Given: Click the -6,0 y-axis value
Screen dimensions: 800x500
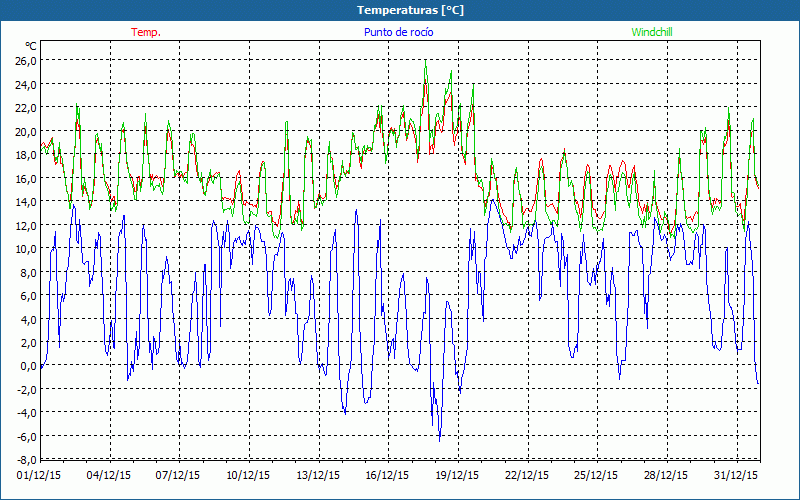Looking at the screenshot, I should tap(27, 436).
